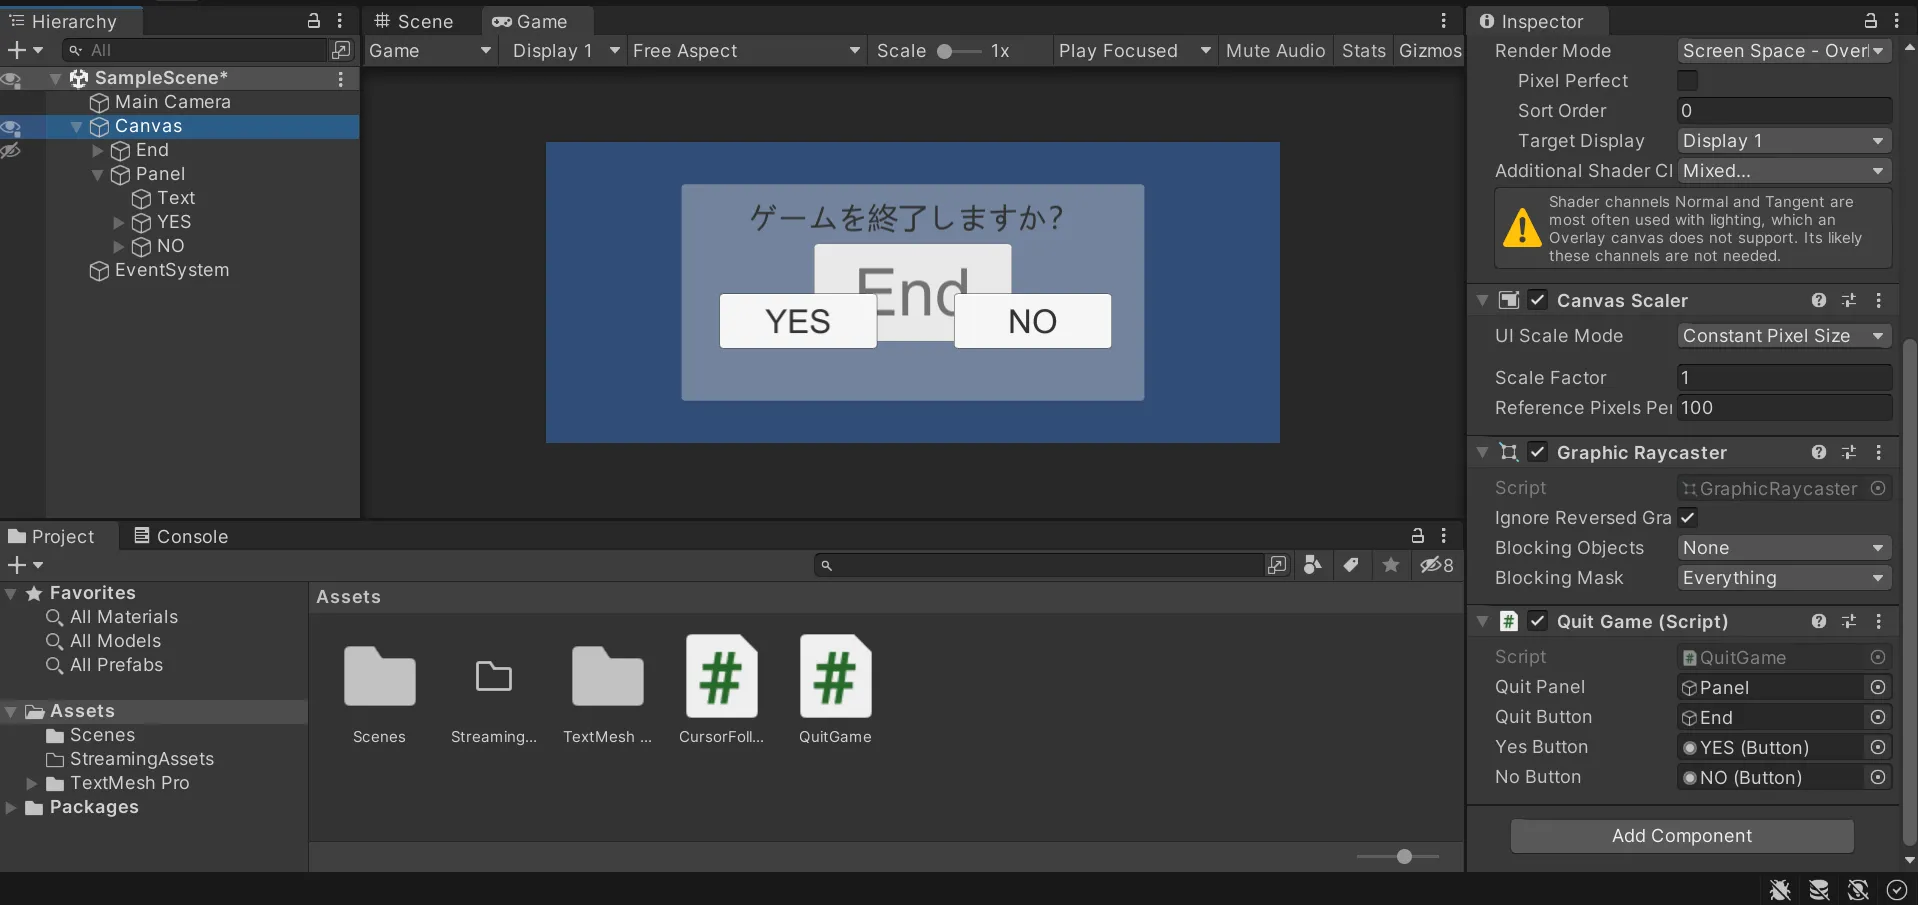Show hidden End object via crossed eye

pos(11,151)
